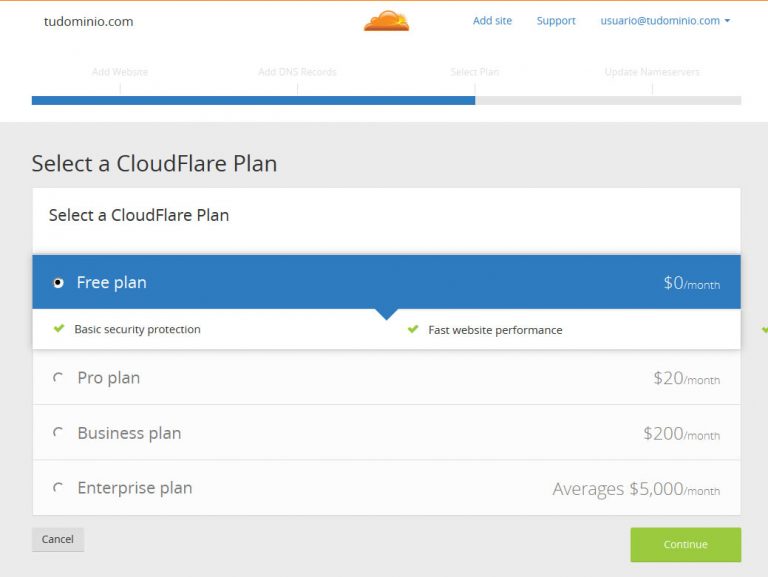Click the $0/month price

pyautogui.click(x=692, y=283)
